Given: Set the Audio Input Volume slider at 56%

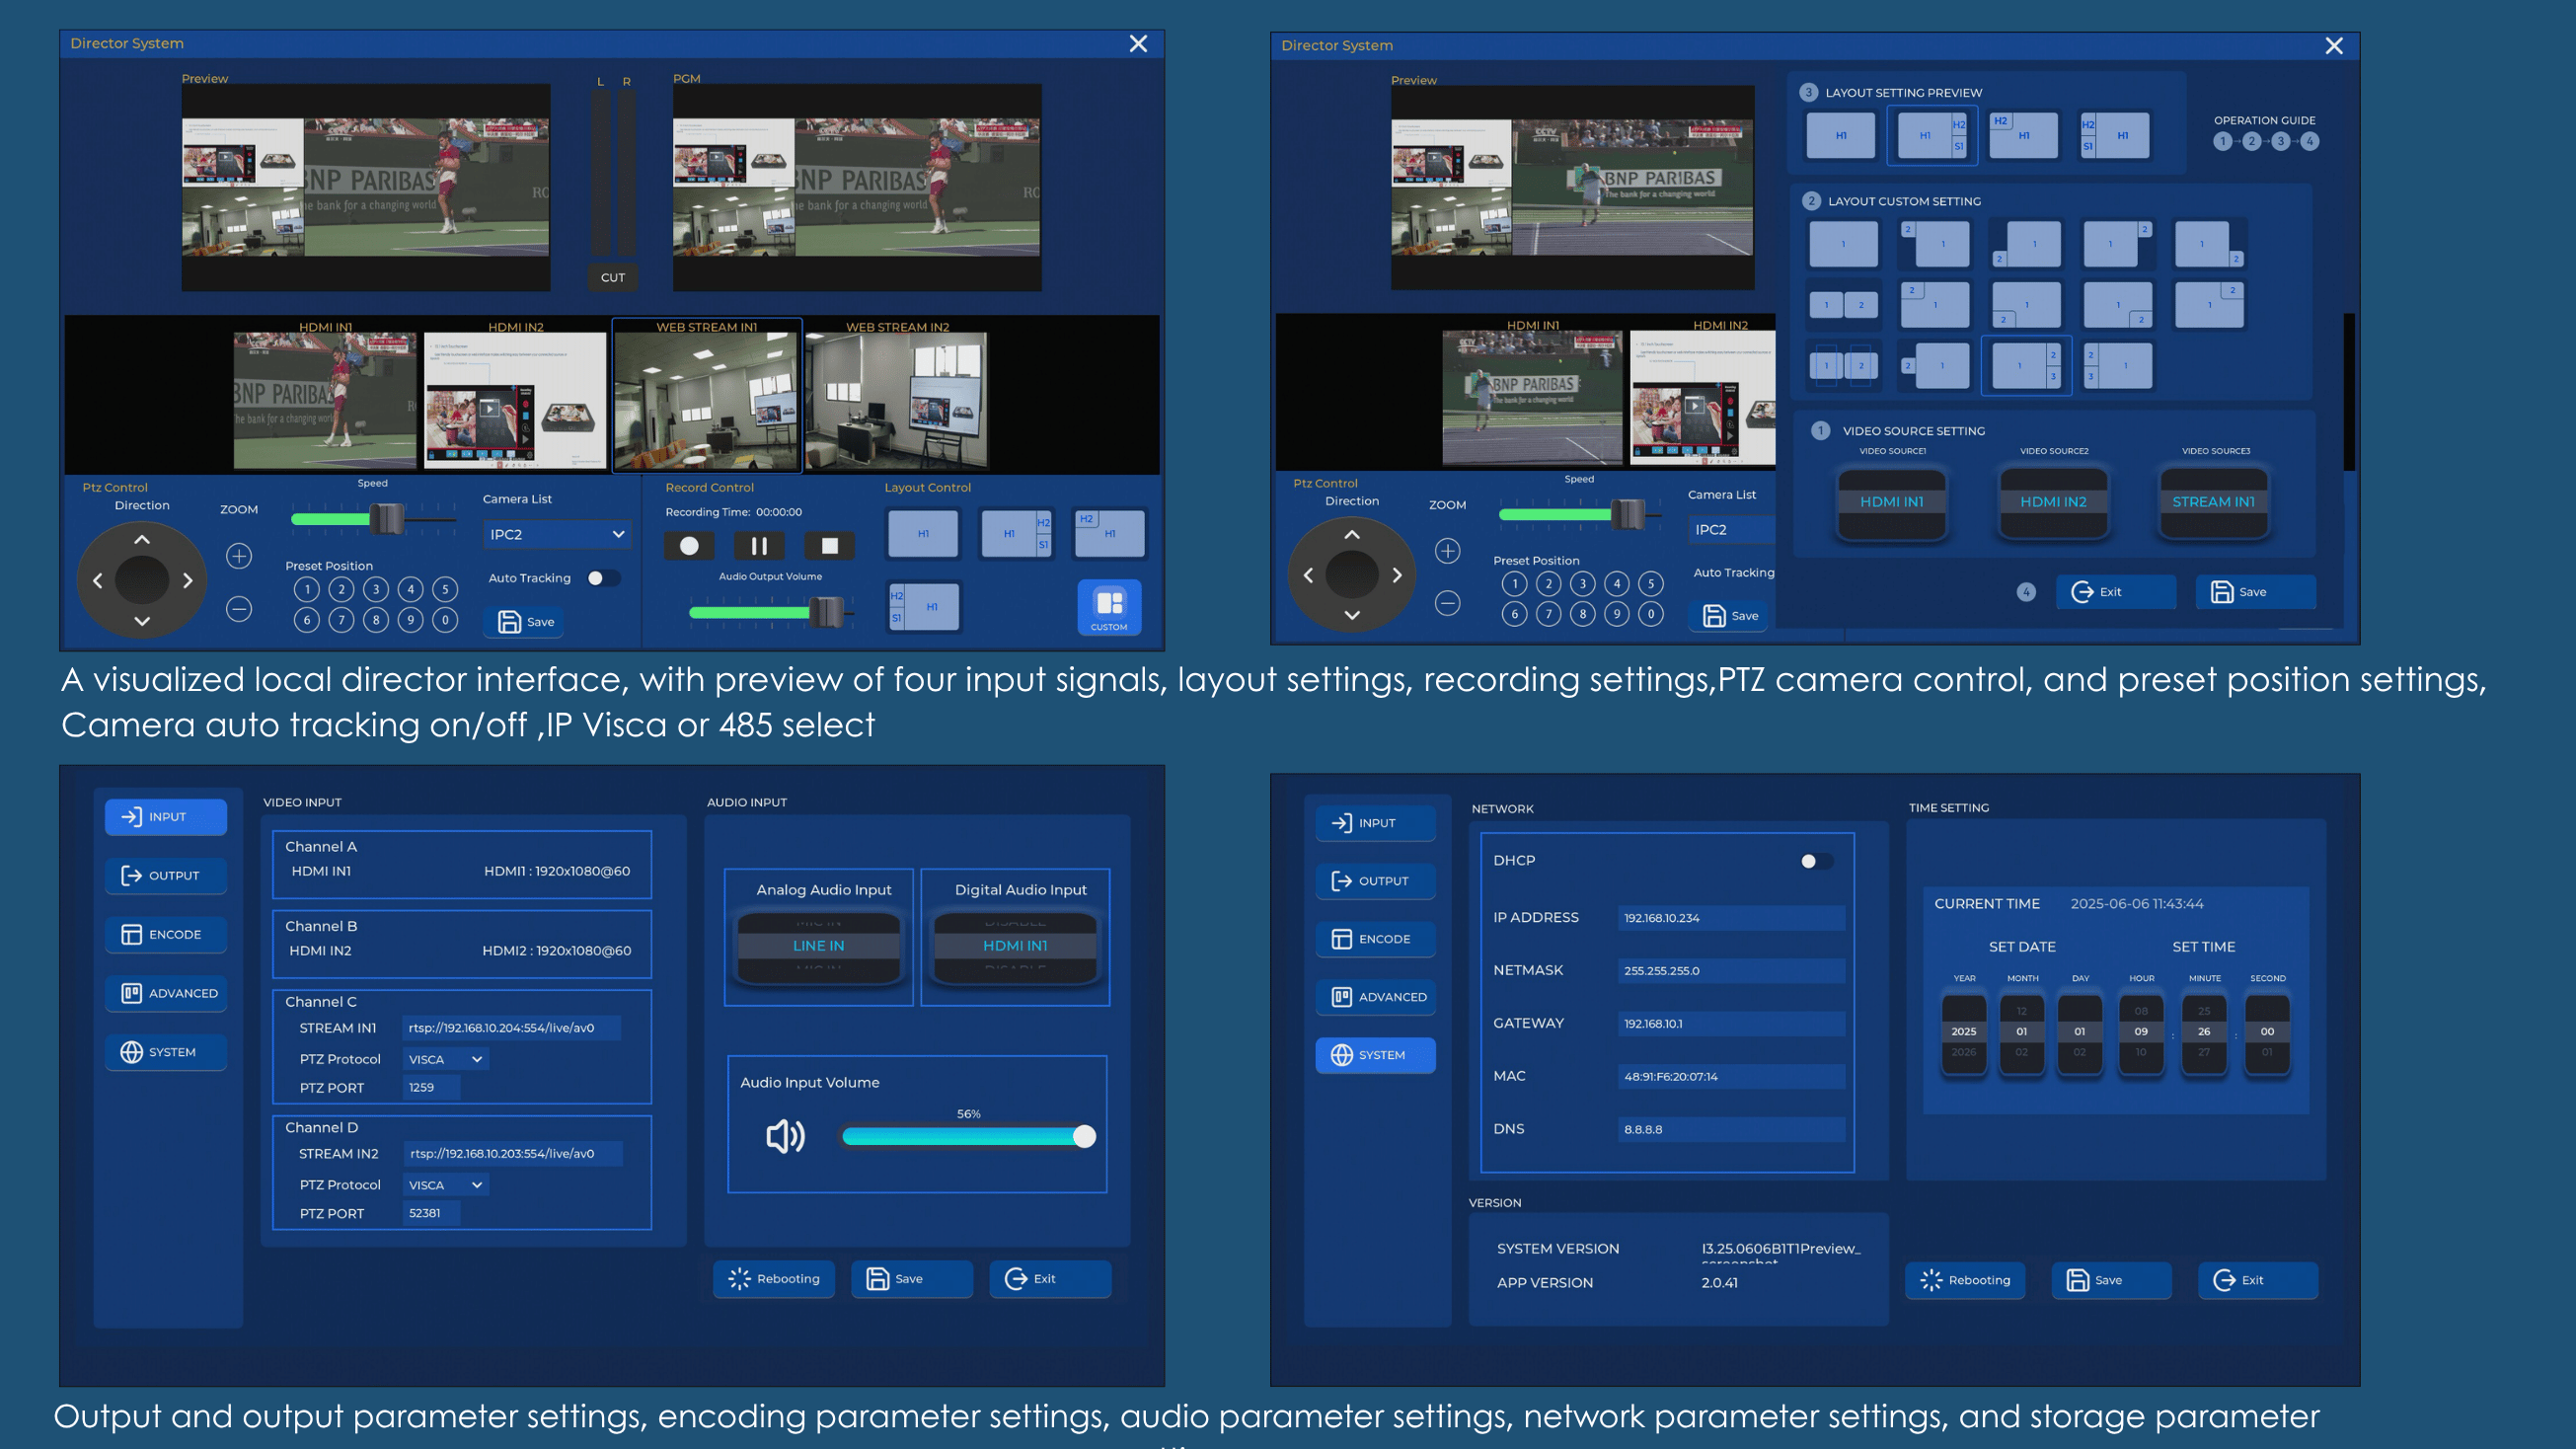Looking at the screenshot, I should pyautogui.click(x=969, y=1136).
